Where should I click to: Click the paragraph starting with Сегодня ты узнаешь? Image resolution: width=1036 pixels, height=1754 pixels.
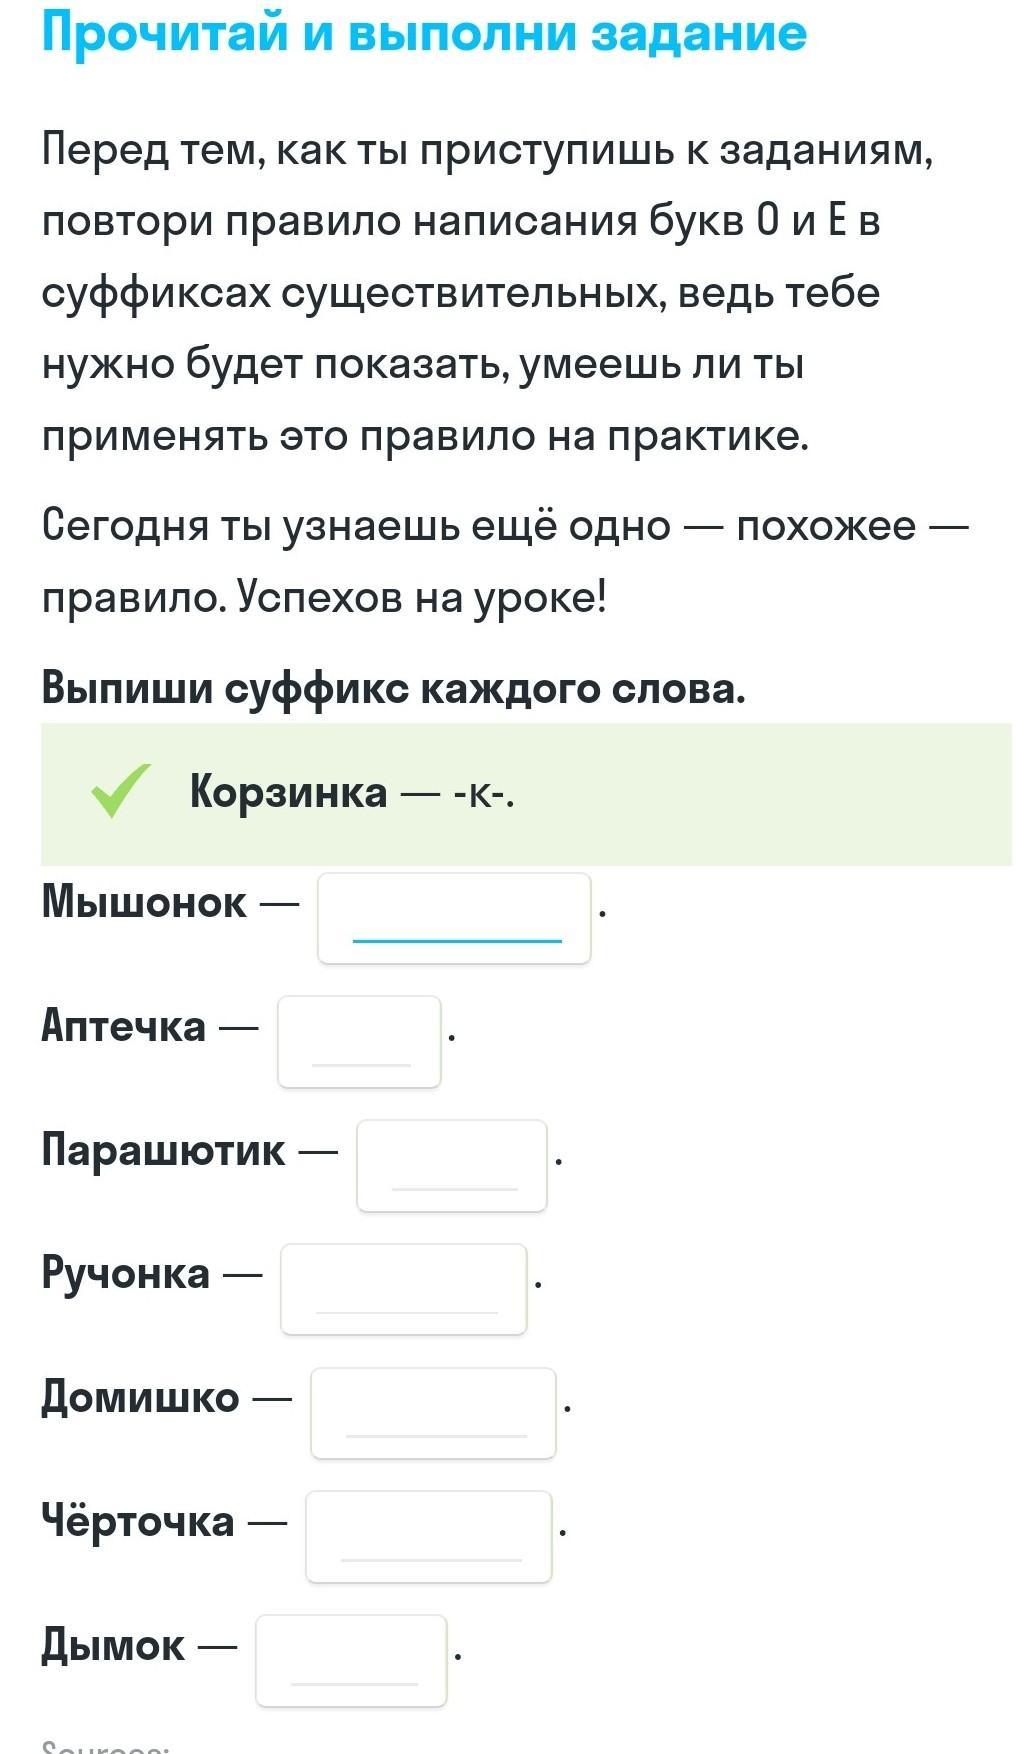click(506, 561)
